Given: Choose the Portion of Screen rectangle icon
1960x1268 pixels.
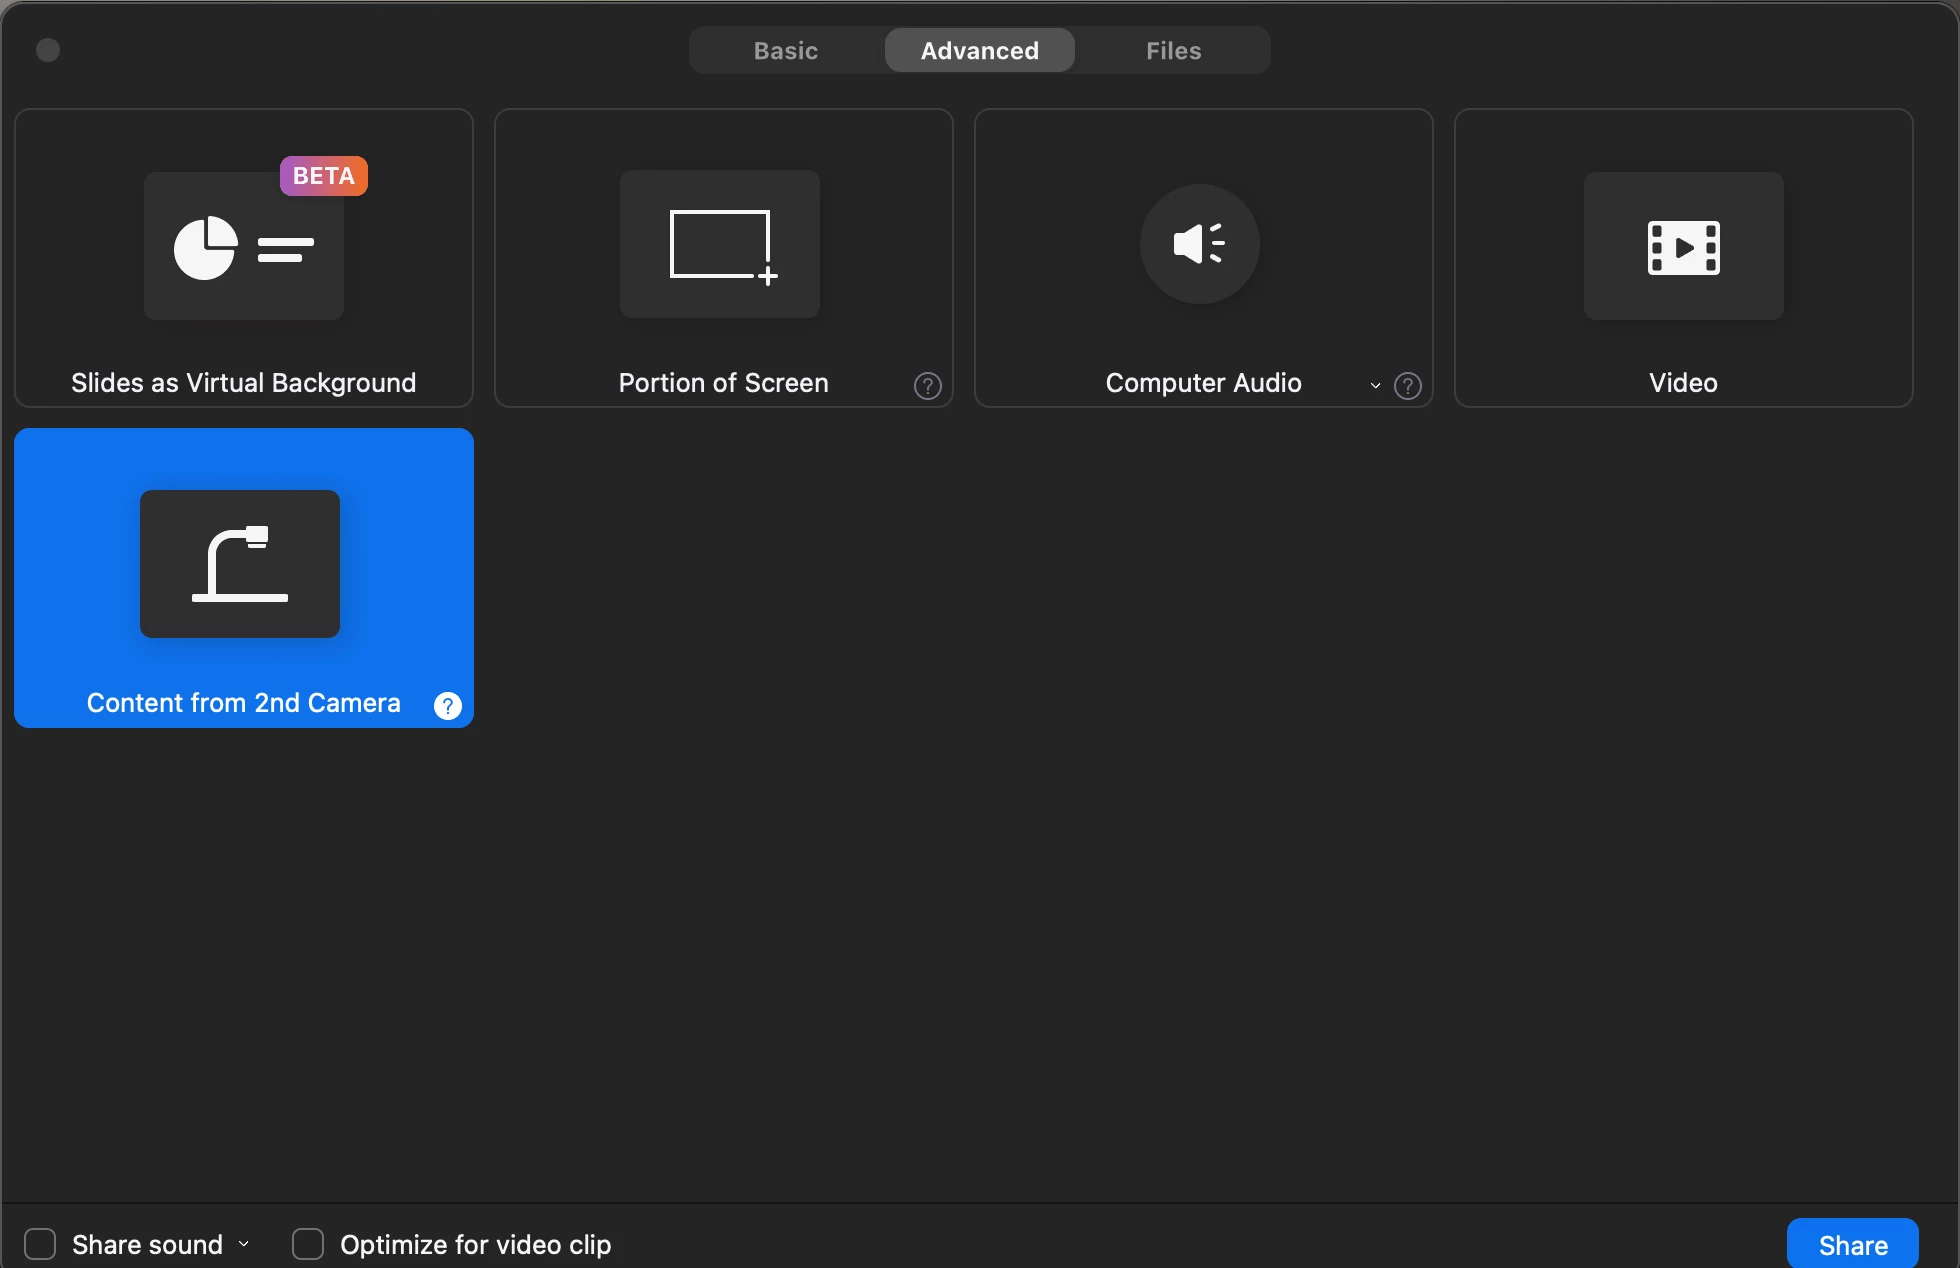Looking at the screenshot, I should [x=720, y=245].
